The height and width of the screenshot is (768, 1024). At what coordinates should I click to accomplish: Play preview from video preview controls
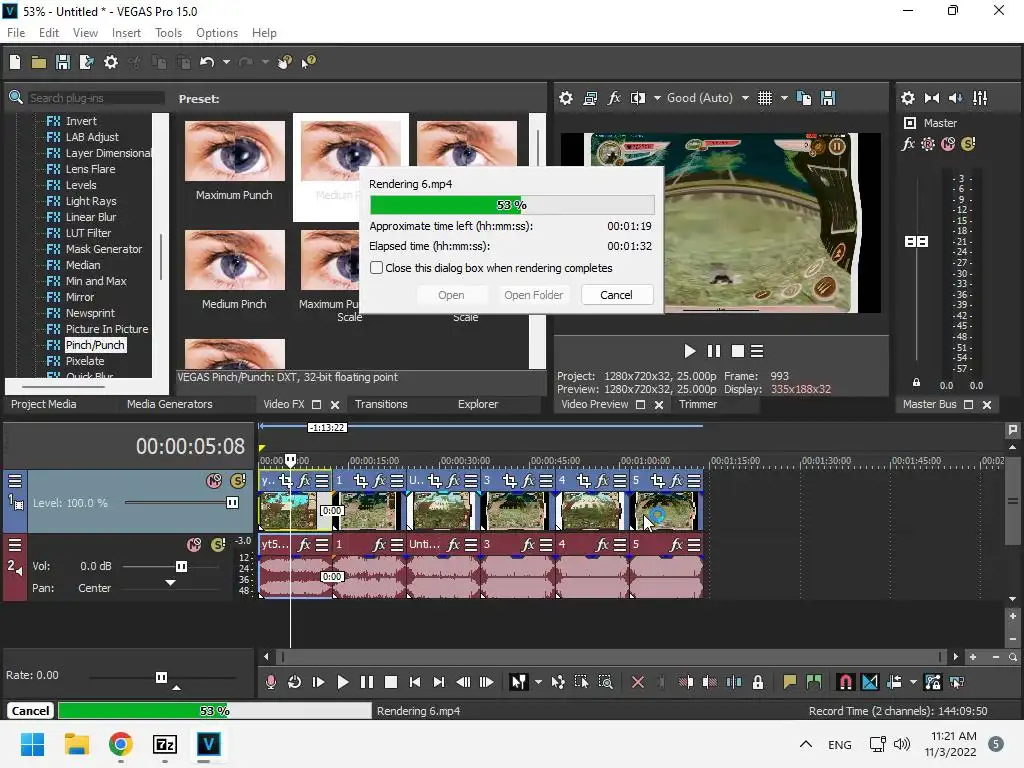[689, 351]
